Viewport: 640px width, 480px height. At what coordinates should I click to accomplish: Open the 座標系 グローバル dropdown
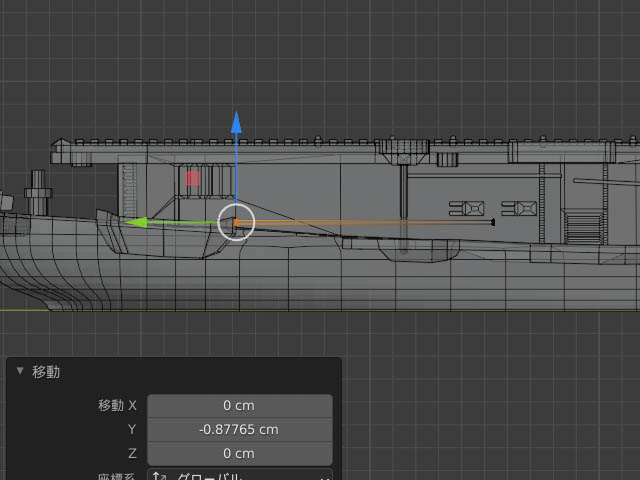click(x=240, y=475)
